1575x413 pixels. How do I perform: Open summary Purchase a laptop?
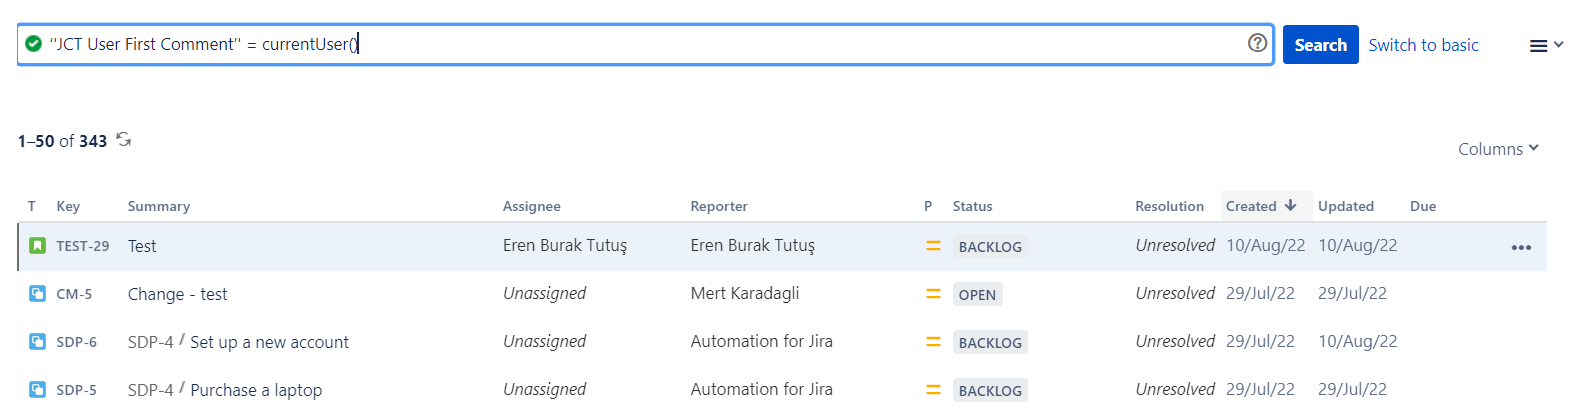[256, 390]
